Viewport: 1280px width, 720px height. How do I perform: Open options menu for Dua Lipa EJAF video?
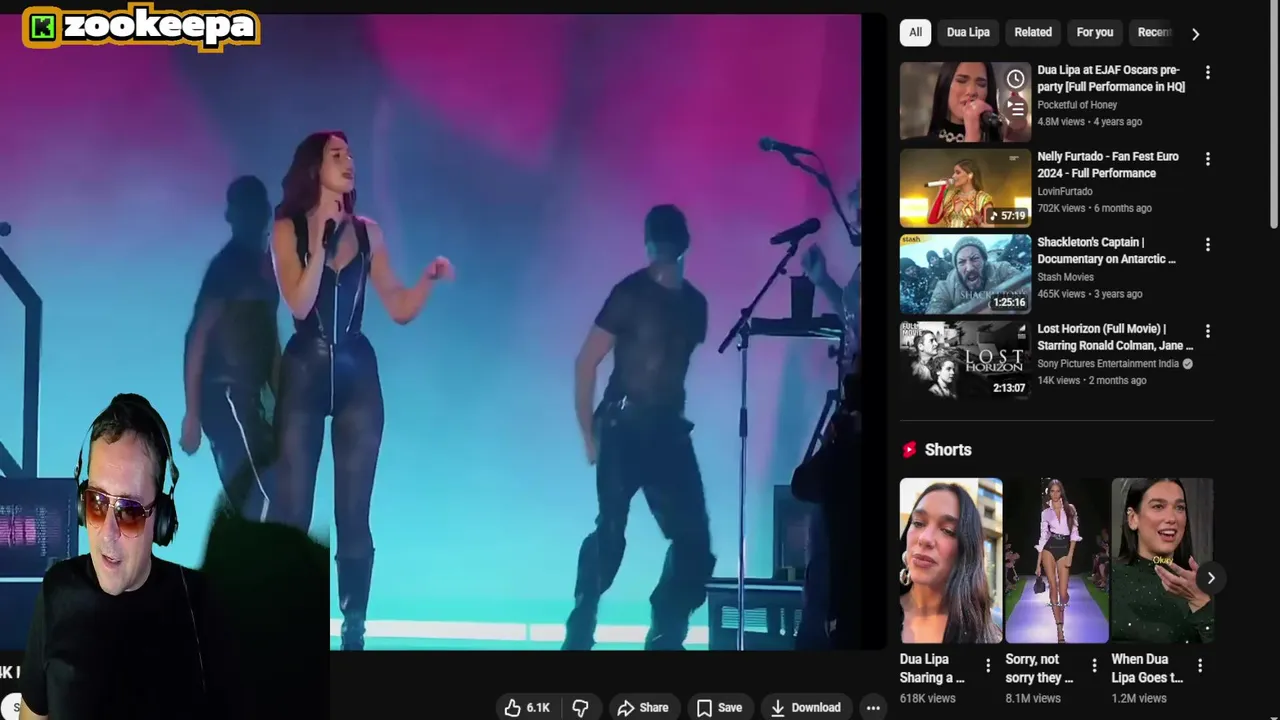(1207, 72)
